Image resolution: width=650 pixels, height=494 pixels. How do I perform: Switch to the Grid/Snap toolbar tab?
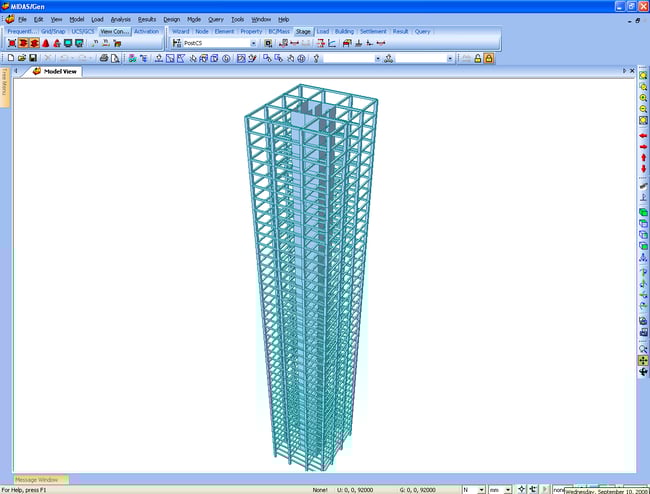pos(53,31)
